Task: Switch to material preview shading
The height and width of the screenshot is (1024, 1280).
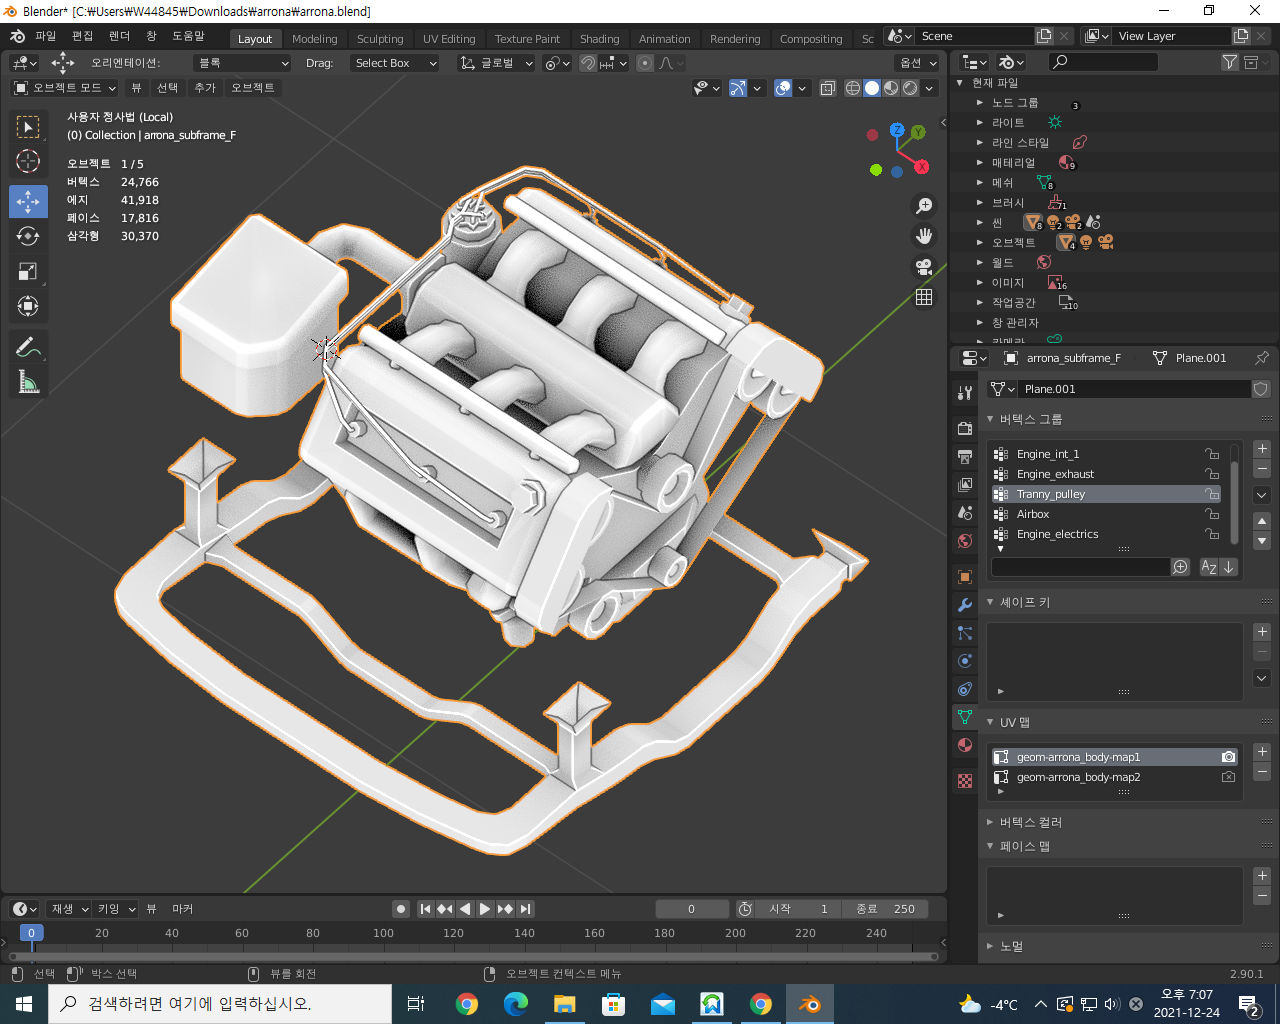Action: point(891,88)
